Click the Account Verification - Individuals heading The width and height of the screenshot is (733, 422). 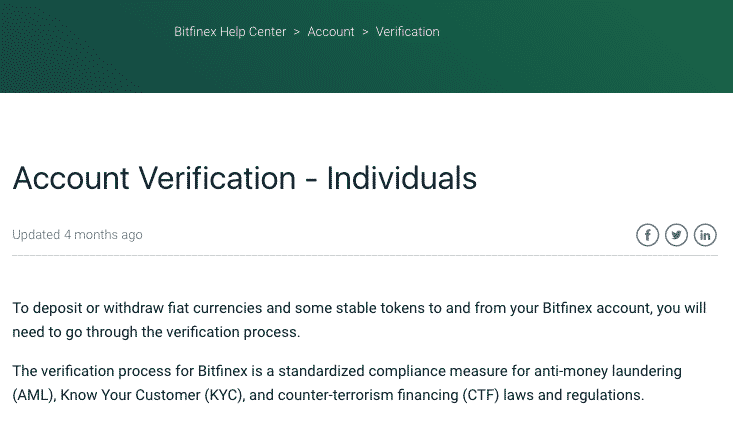(244, 178)
